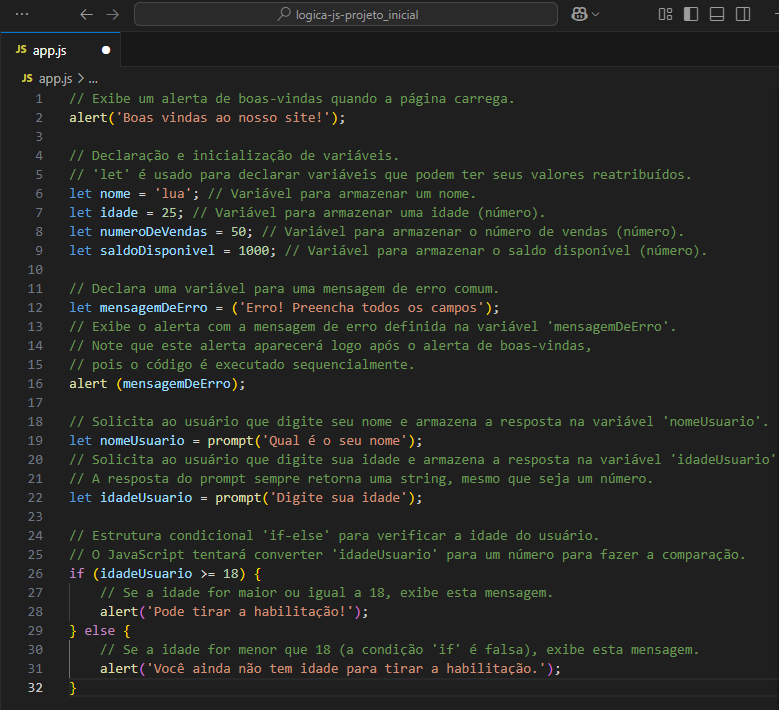Click comment 'Estrutura condicional if-else'
779x710 pixels.
click(x=334, y=536)
